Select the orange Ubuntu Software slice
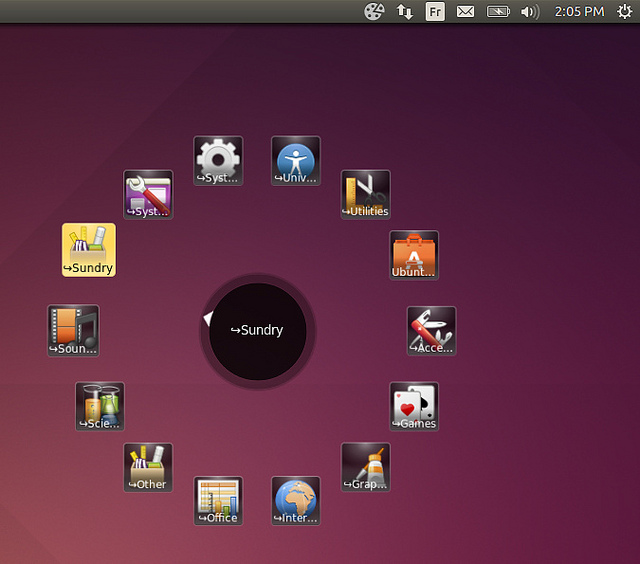Image resolution: width=640 pixels, height=564 pixels. coord(414,255)
